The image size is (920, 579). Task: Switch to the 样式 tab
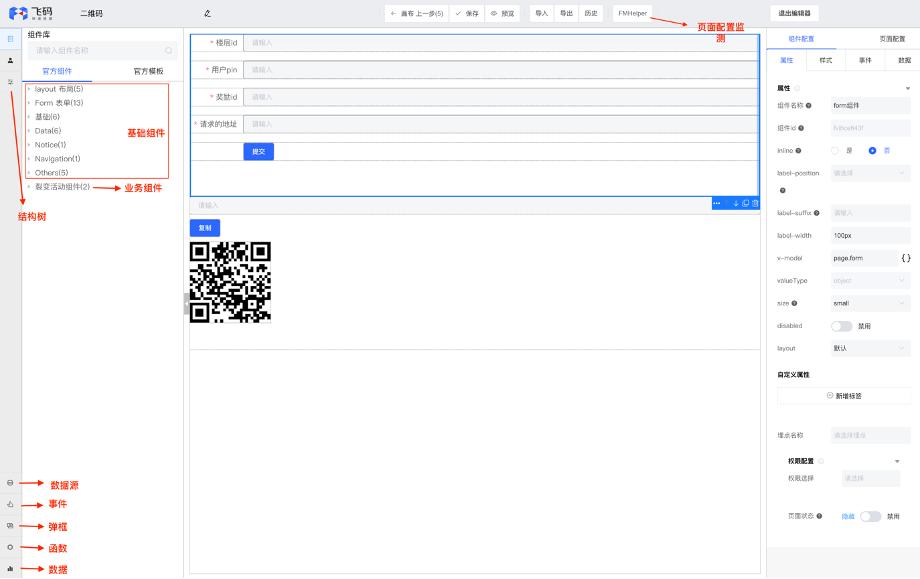pyautogui.click(x=824, y=60)
